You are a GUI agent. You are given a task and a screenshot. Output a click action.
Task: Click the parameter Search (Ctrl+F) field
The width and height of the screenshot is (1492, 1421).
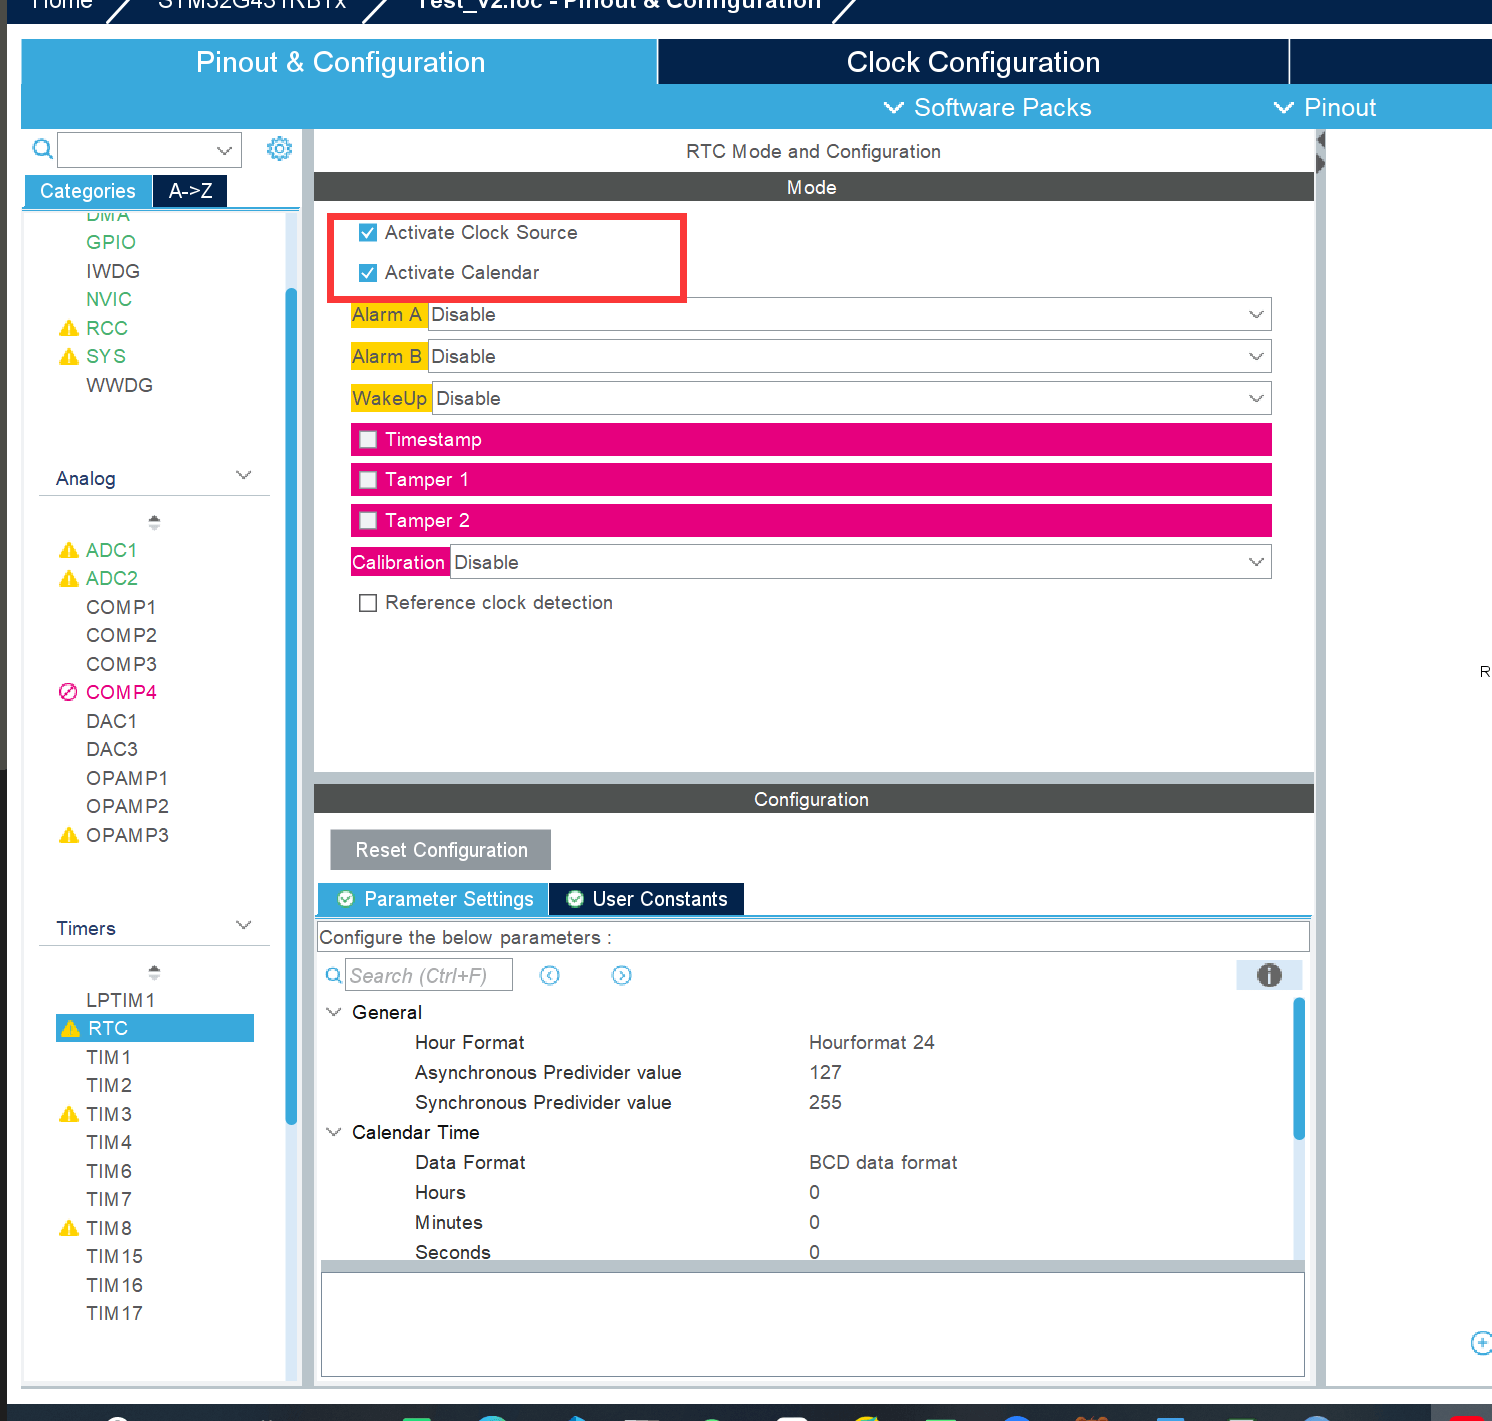point(428,975)
